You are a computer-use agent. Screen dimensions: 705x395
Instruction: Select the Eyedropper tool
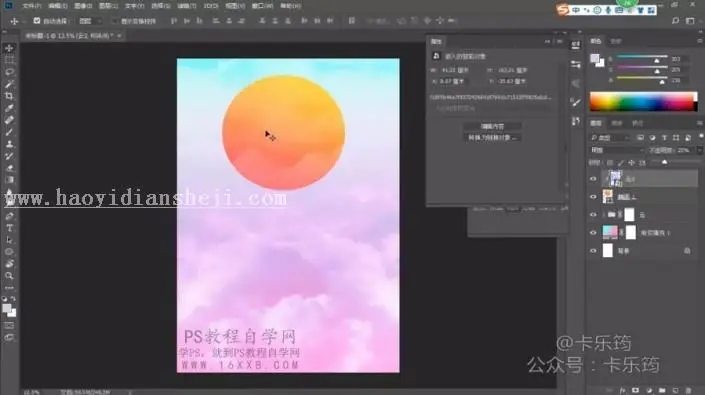coord(9,108)
